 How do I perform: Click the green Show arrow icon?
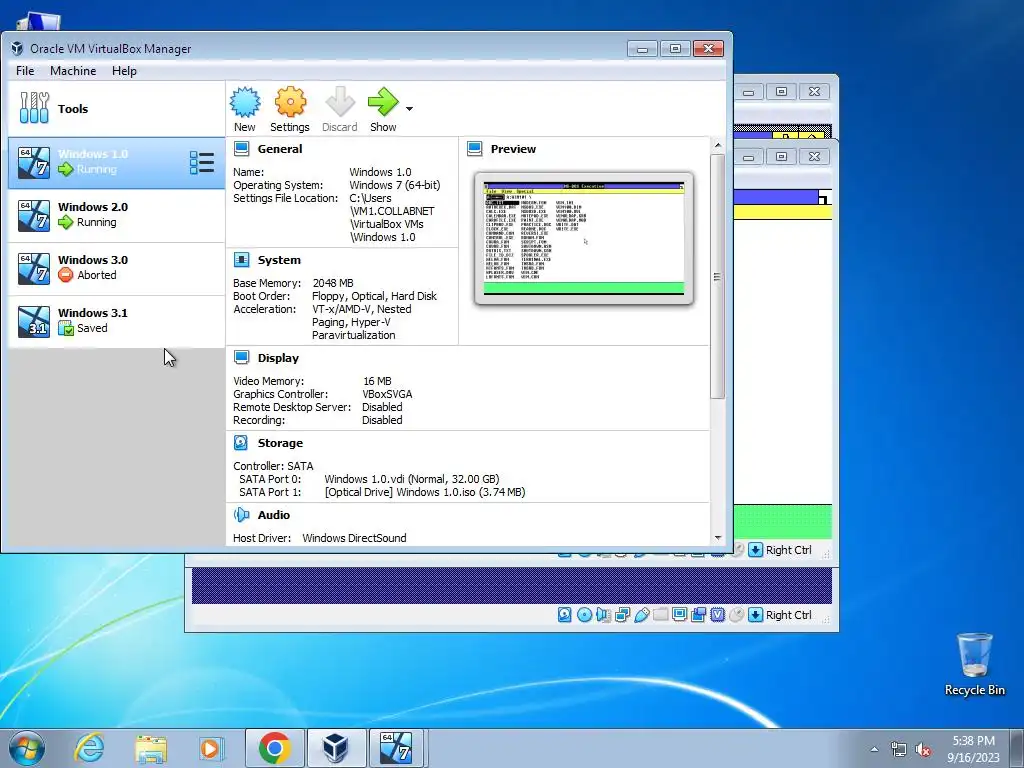coord(383,103)
